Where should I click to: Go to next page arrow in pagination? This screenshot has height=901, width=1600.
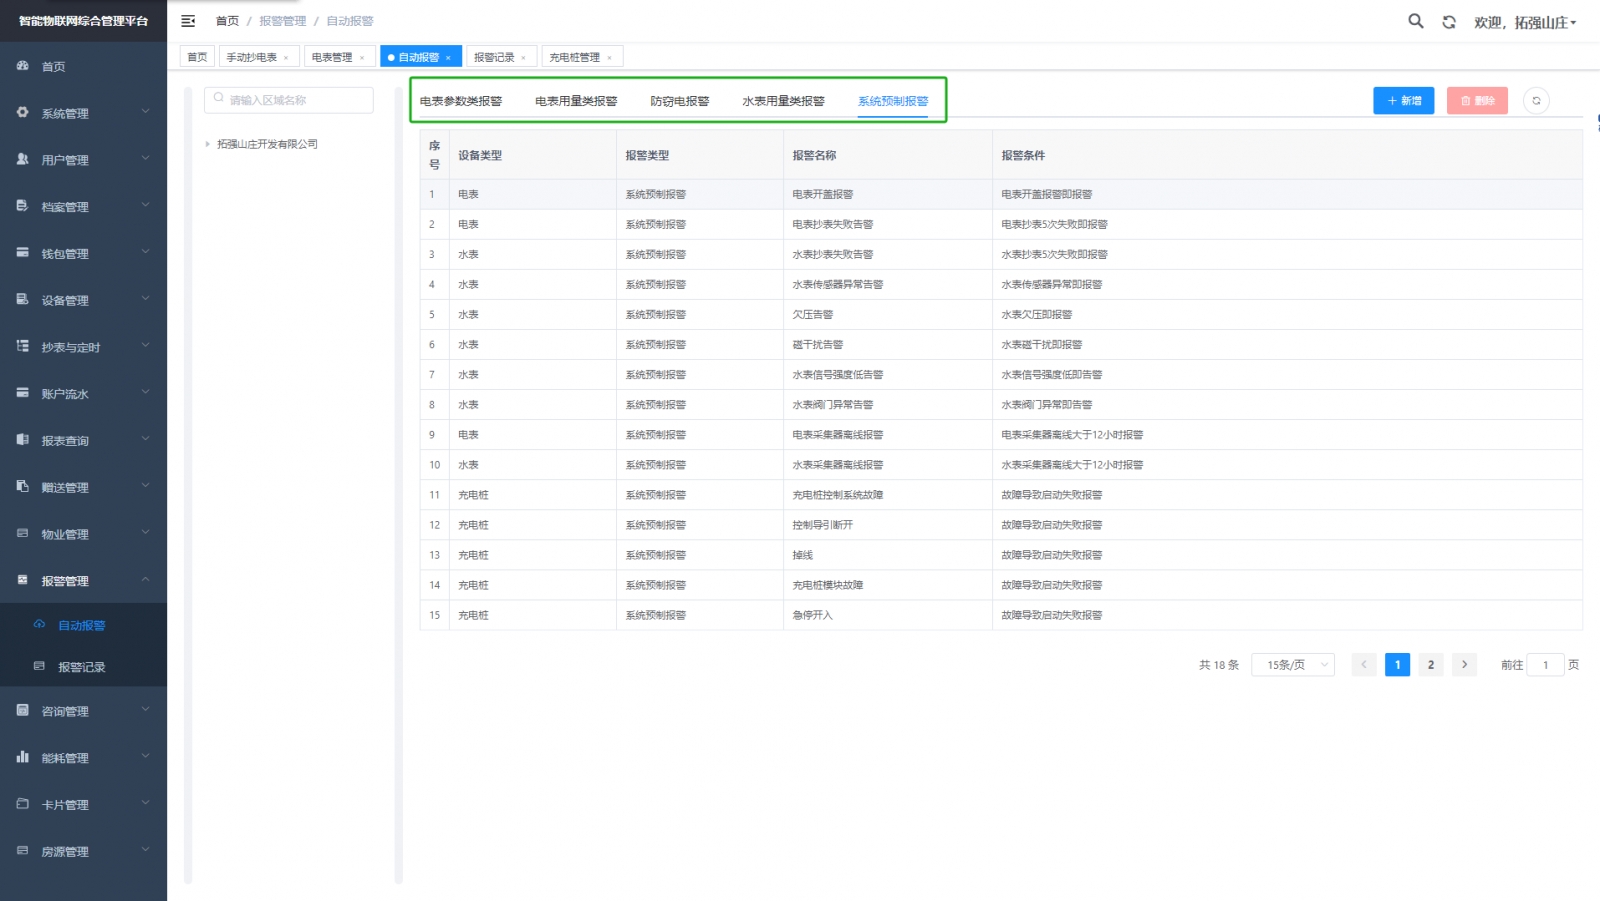pos(1464,665)
